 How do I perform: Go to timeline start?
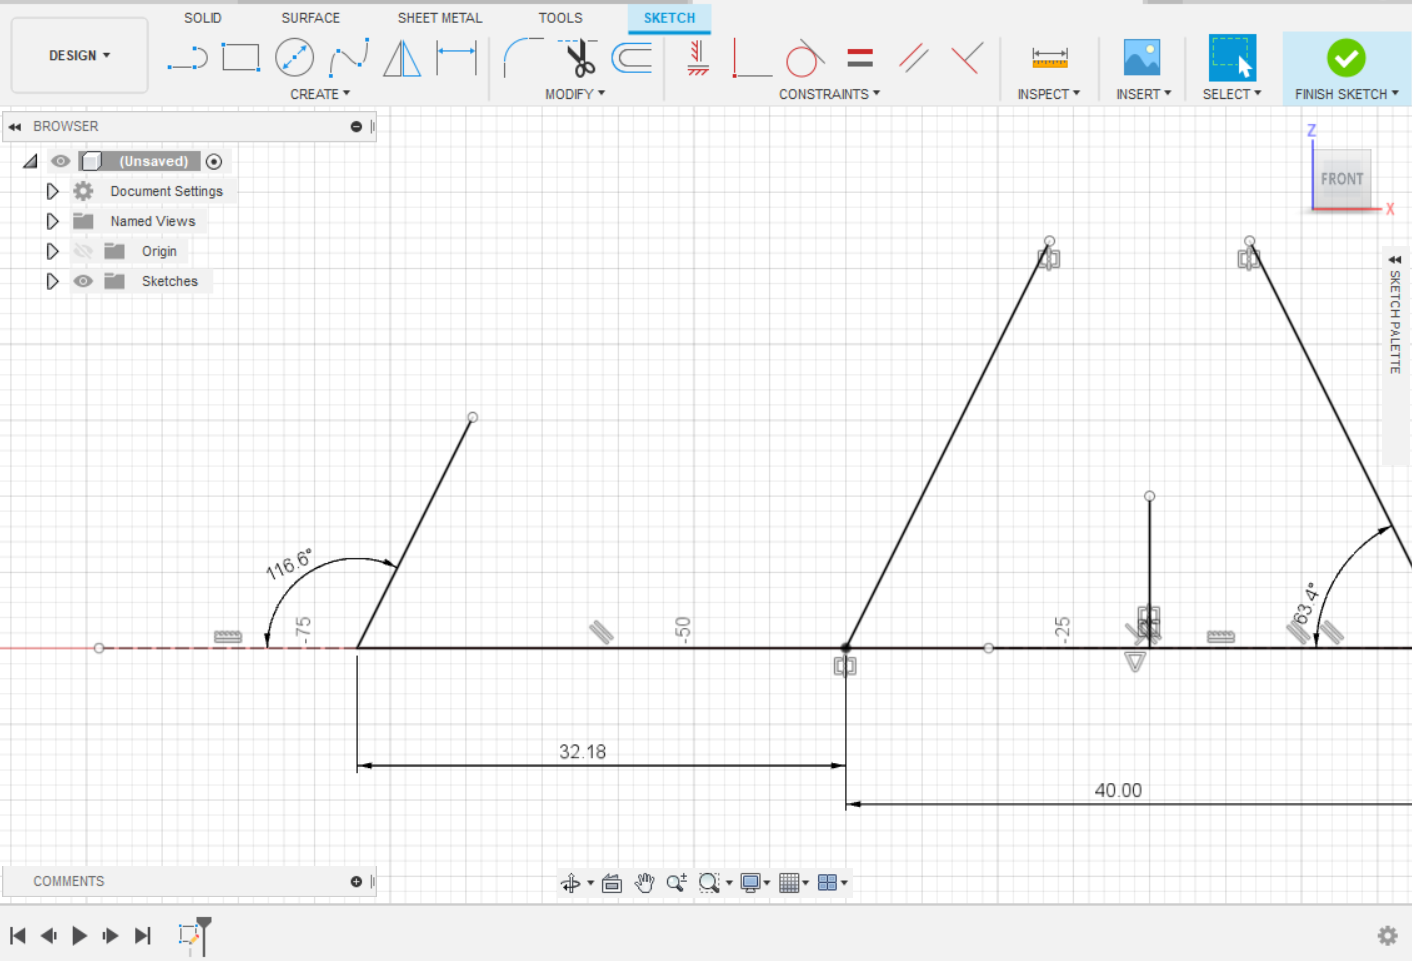[18, 935]
